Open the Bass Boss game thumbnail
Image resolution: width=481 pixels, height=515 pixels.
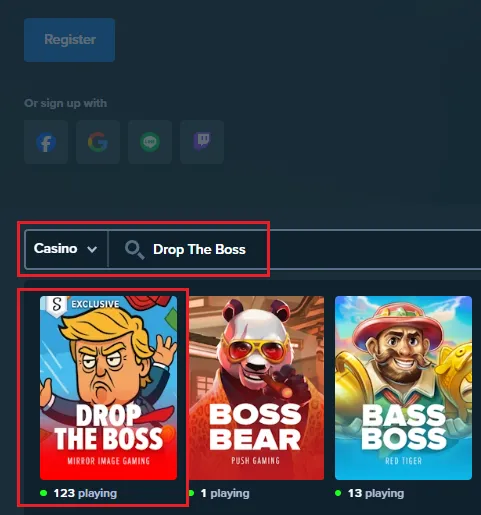click(403, 388)
